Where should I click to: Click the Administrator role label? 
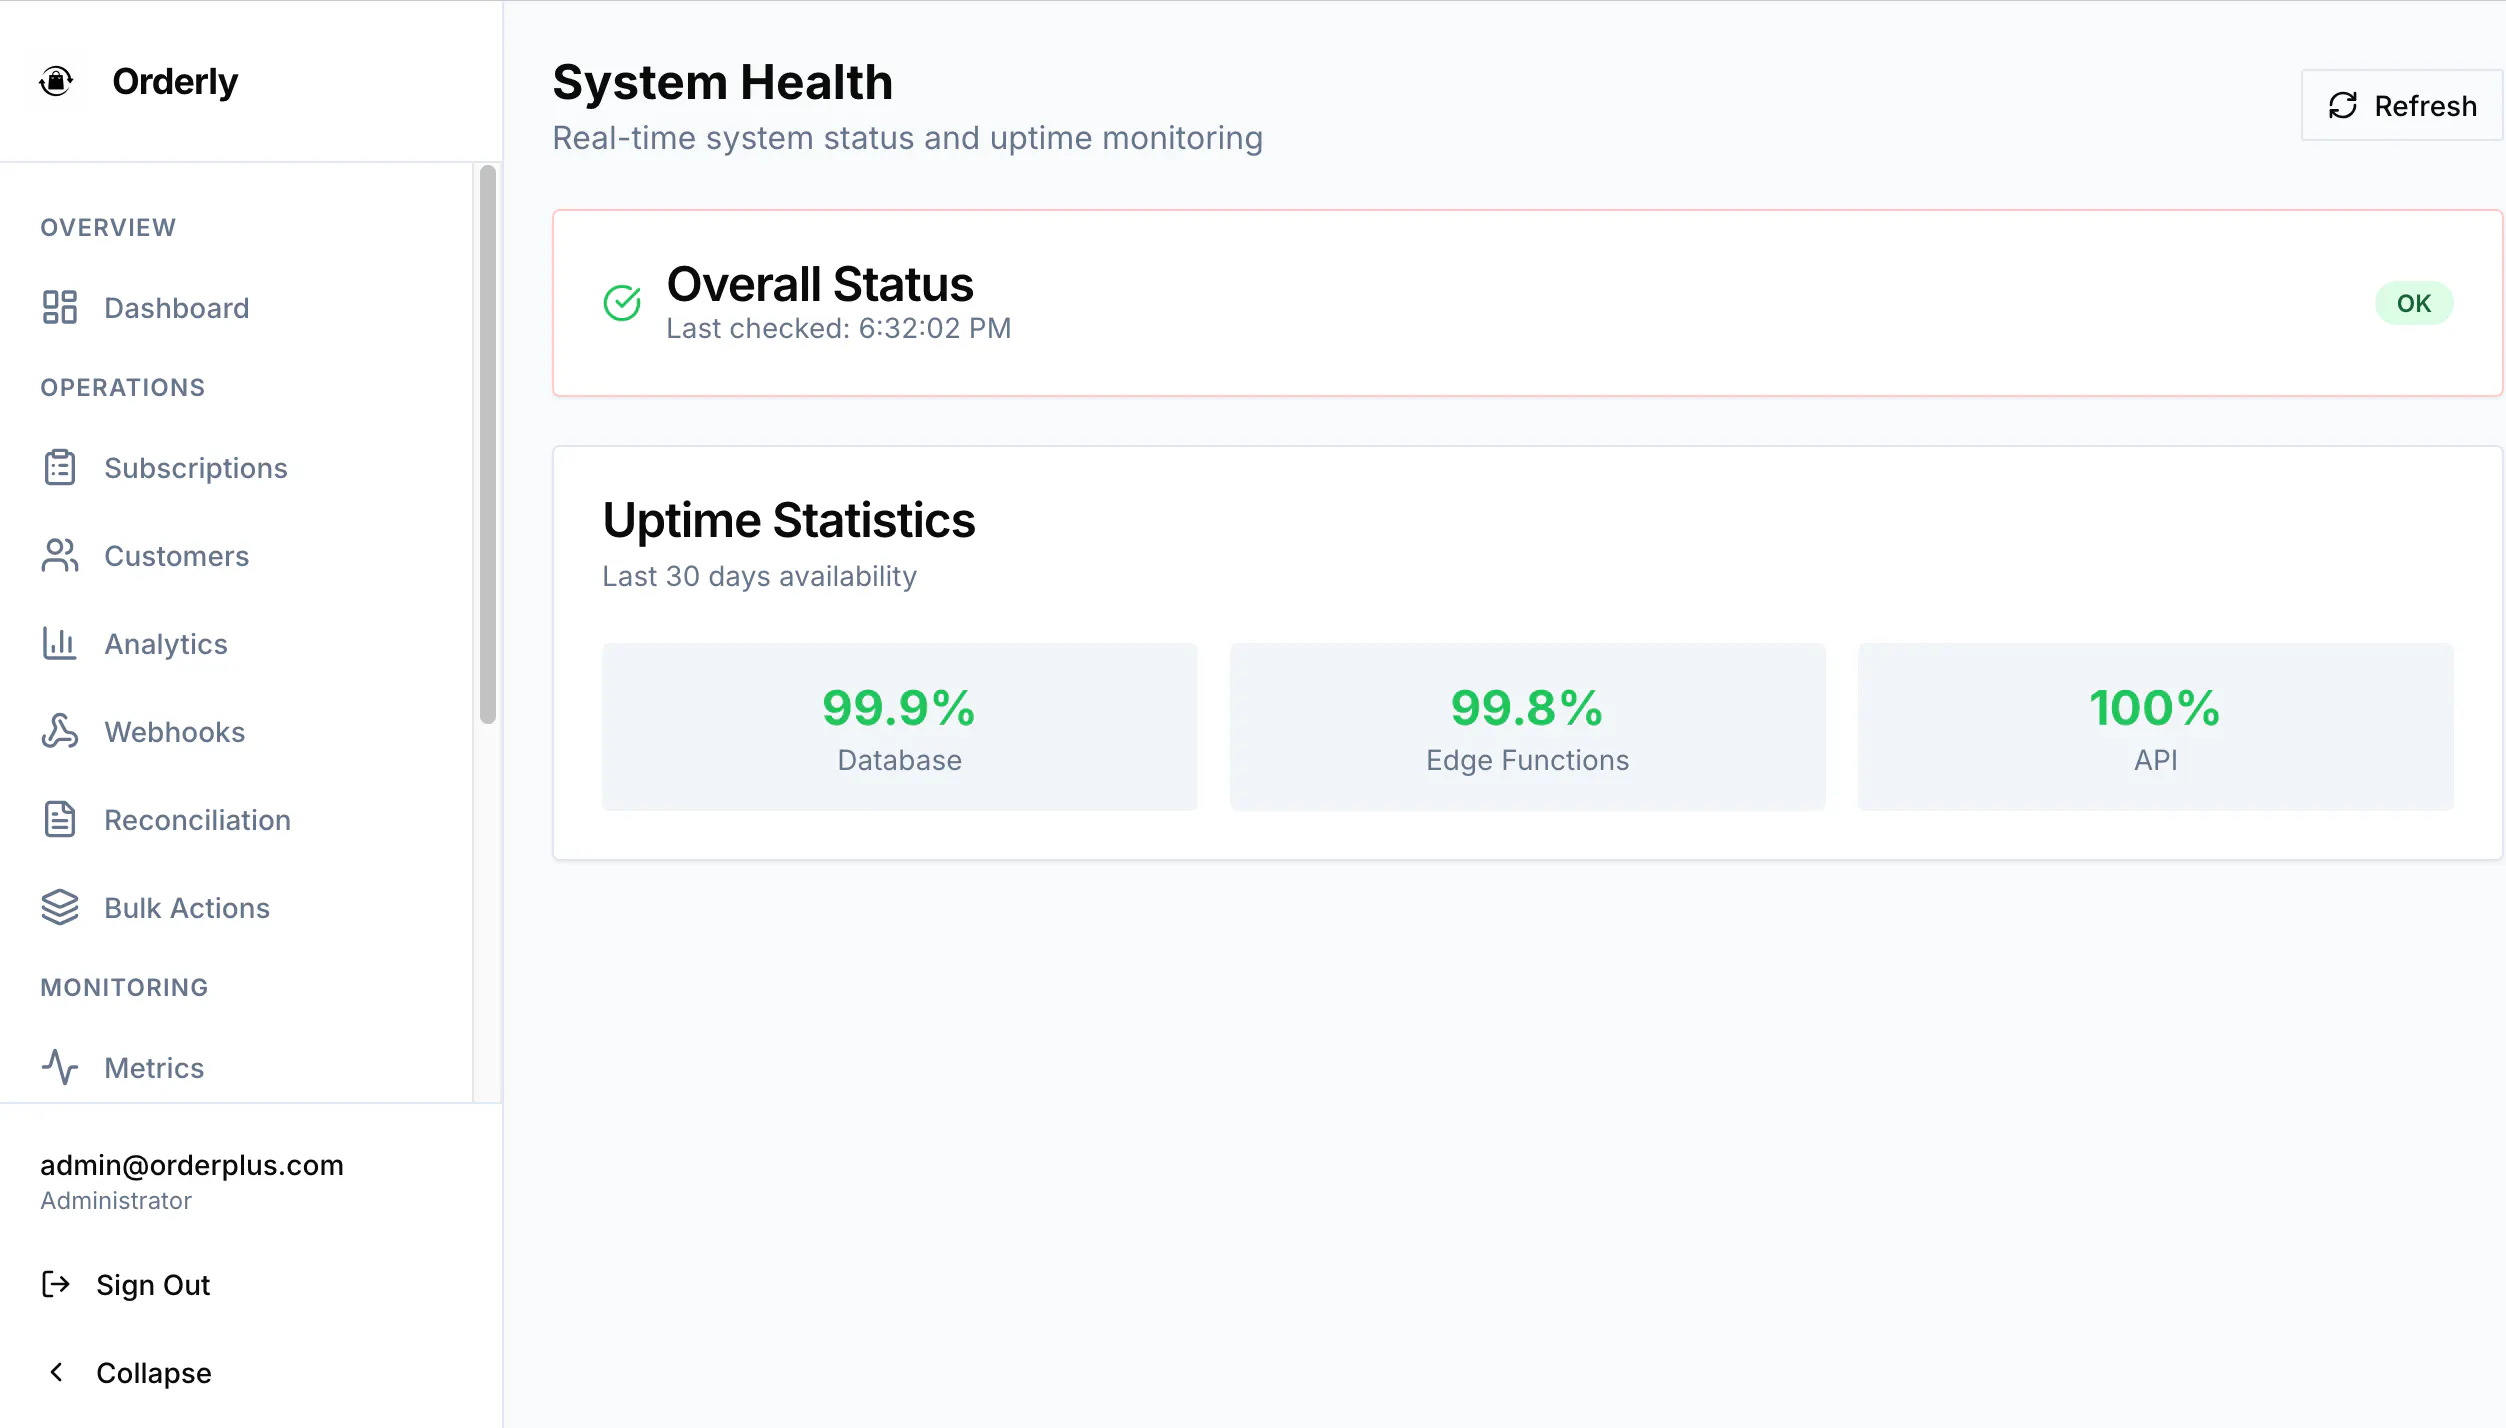116,1200
